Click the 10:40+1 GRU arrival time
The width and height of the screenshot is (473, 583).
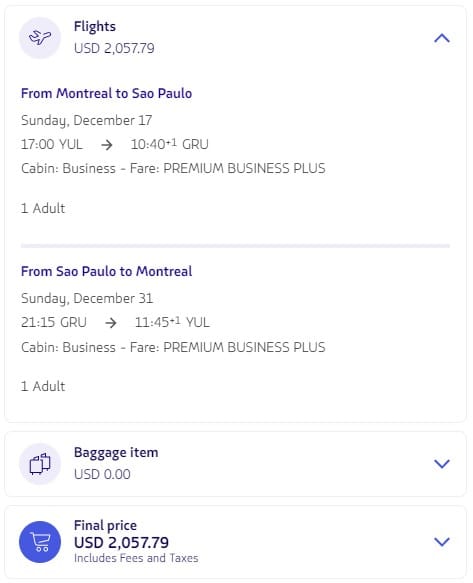click(170, 144)
